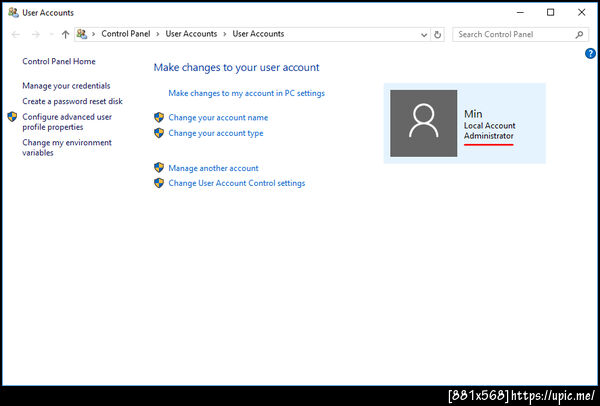Click the Search Control Panel field
This screenshot has width=600, height=406.
pos(520,34)
